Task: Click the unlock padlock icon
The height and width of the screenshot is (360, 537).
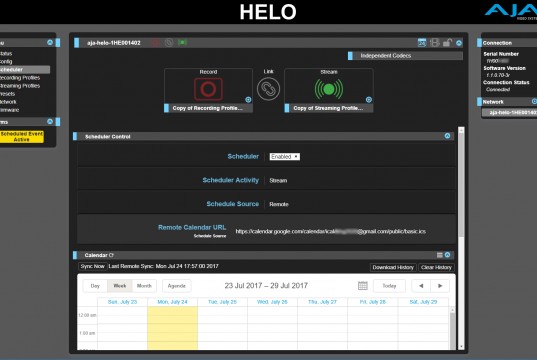Action: pyautogui.click(x=447, y=43)
